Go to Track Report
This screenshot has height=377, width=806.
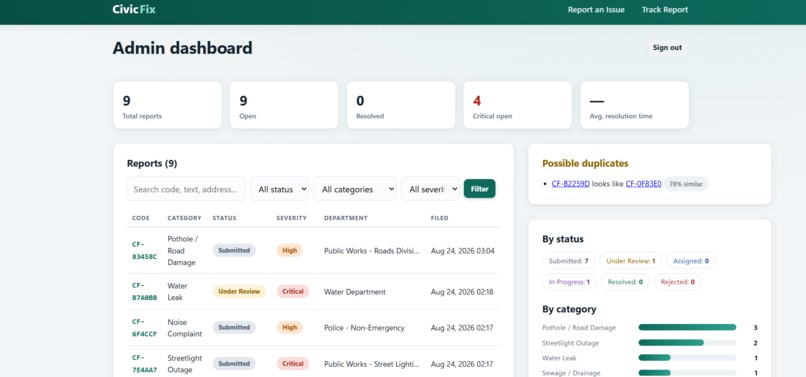coord(665,10)
